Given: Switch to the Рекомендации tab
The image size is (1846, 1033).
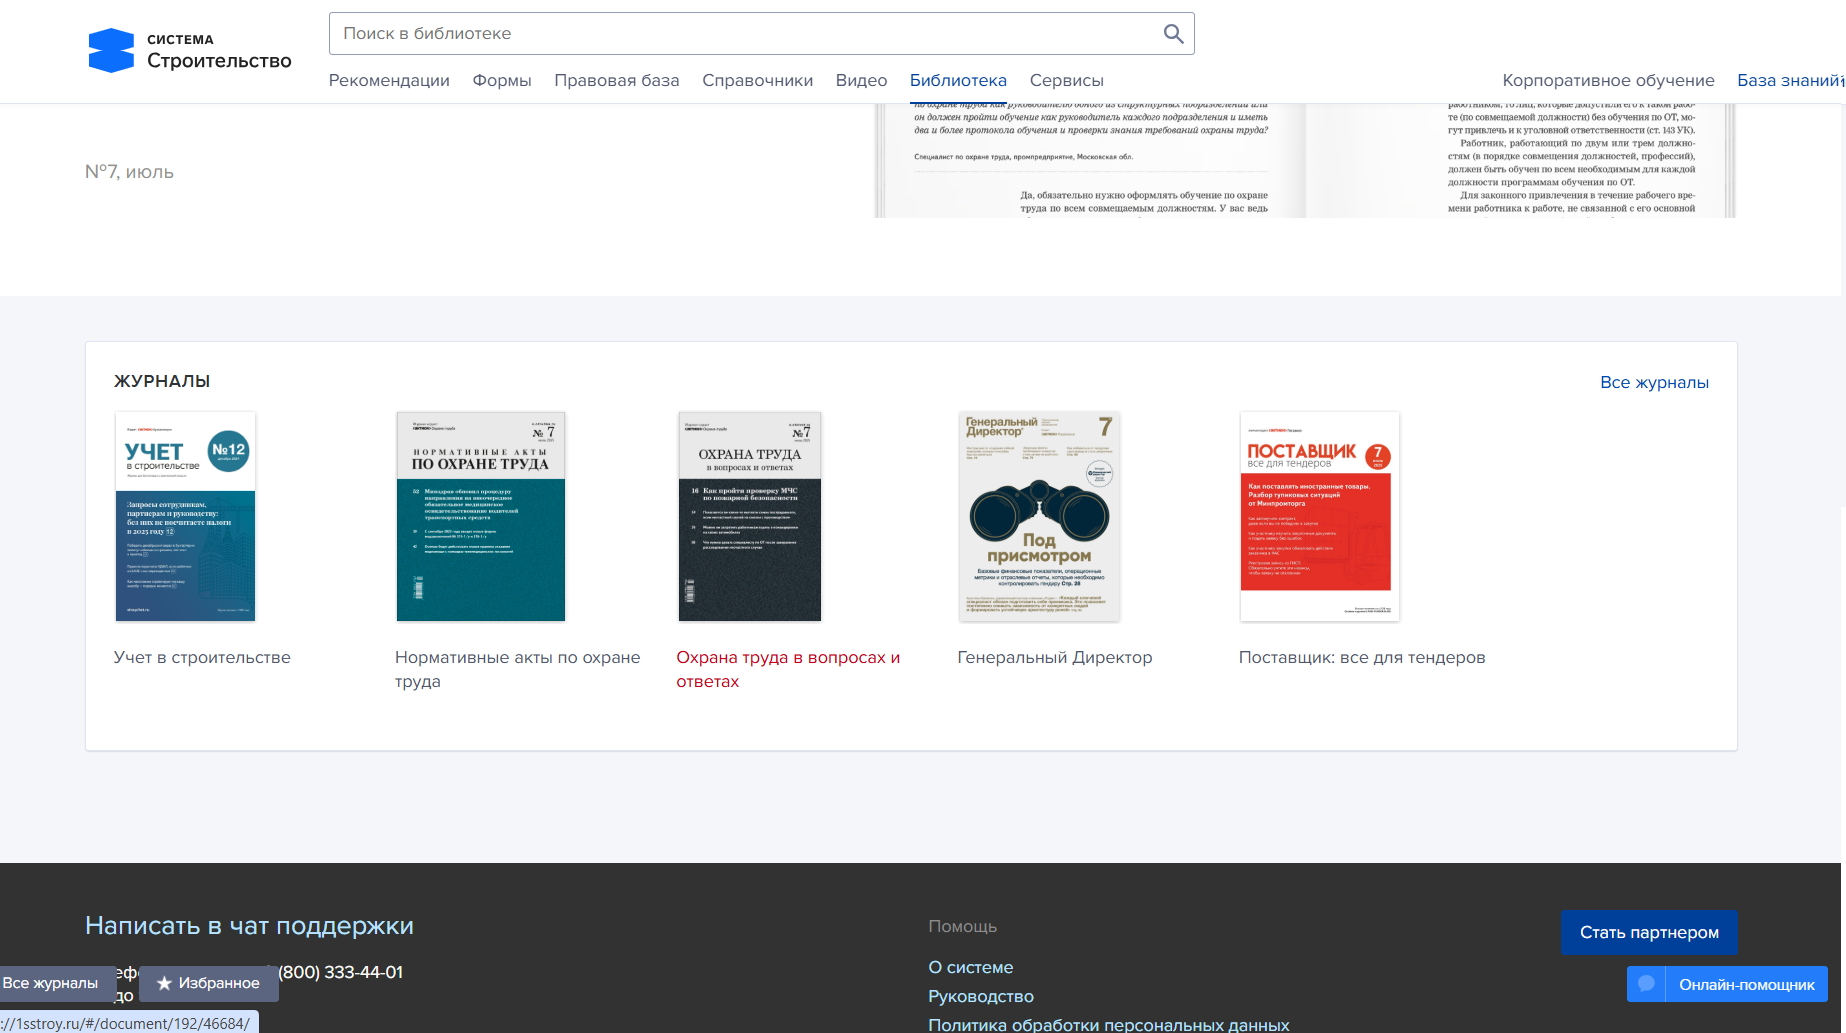Looking at the screenshot, I should tap(389, 81).
